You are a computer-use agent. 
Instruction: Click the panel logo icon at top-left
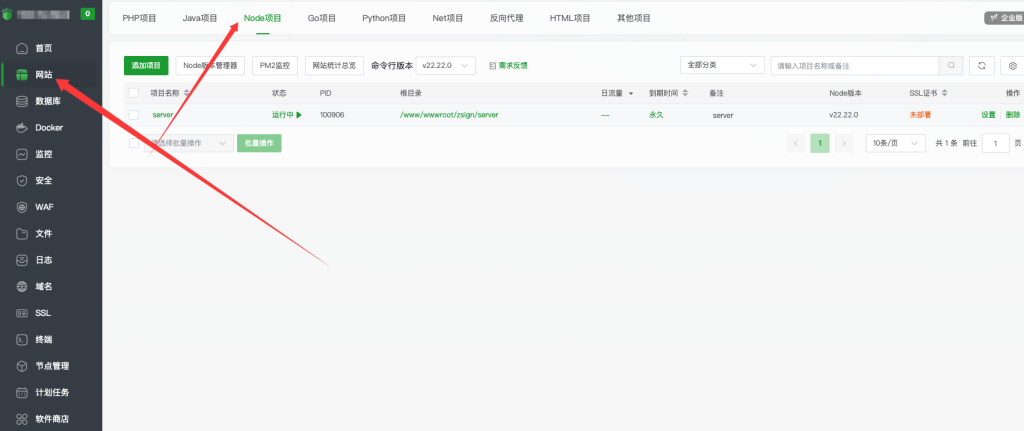(x=7, y=14)
